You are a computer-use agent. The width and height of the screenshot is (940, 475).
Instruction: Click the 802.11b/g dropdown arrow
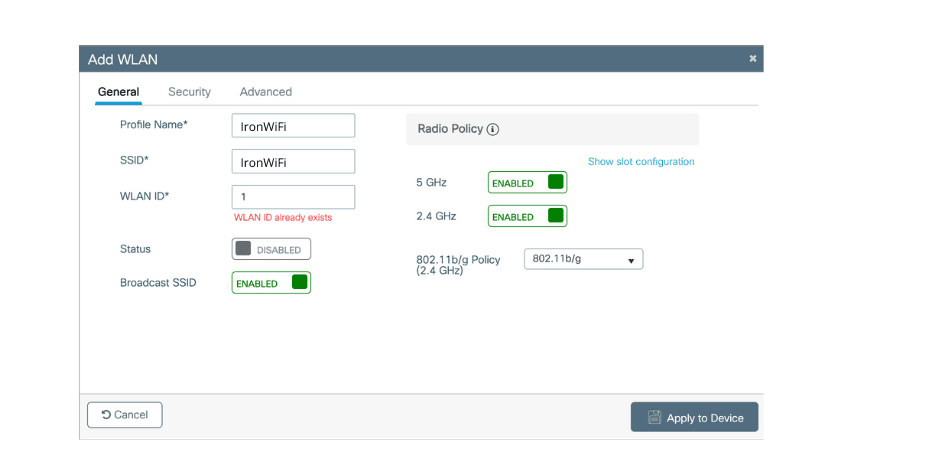click(x=631, y=260)
